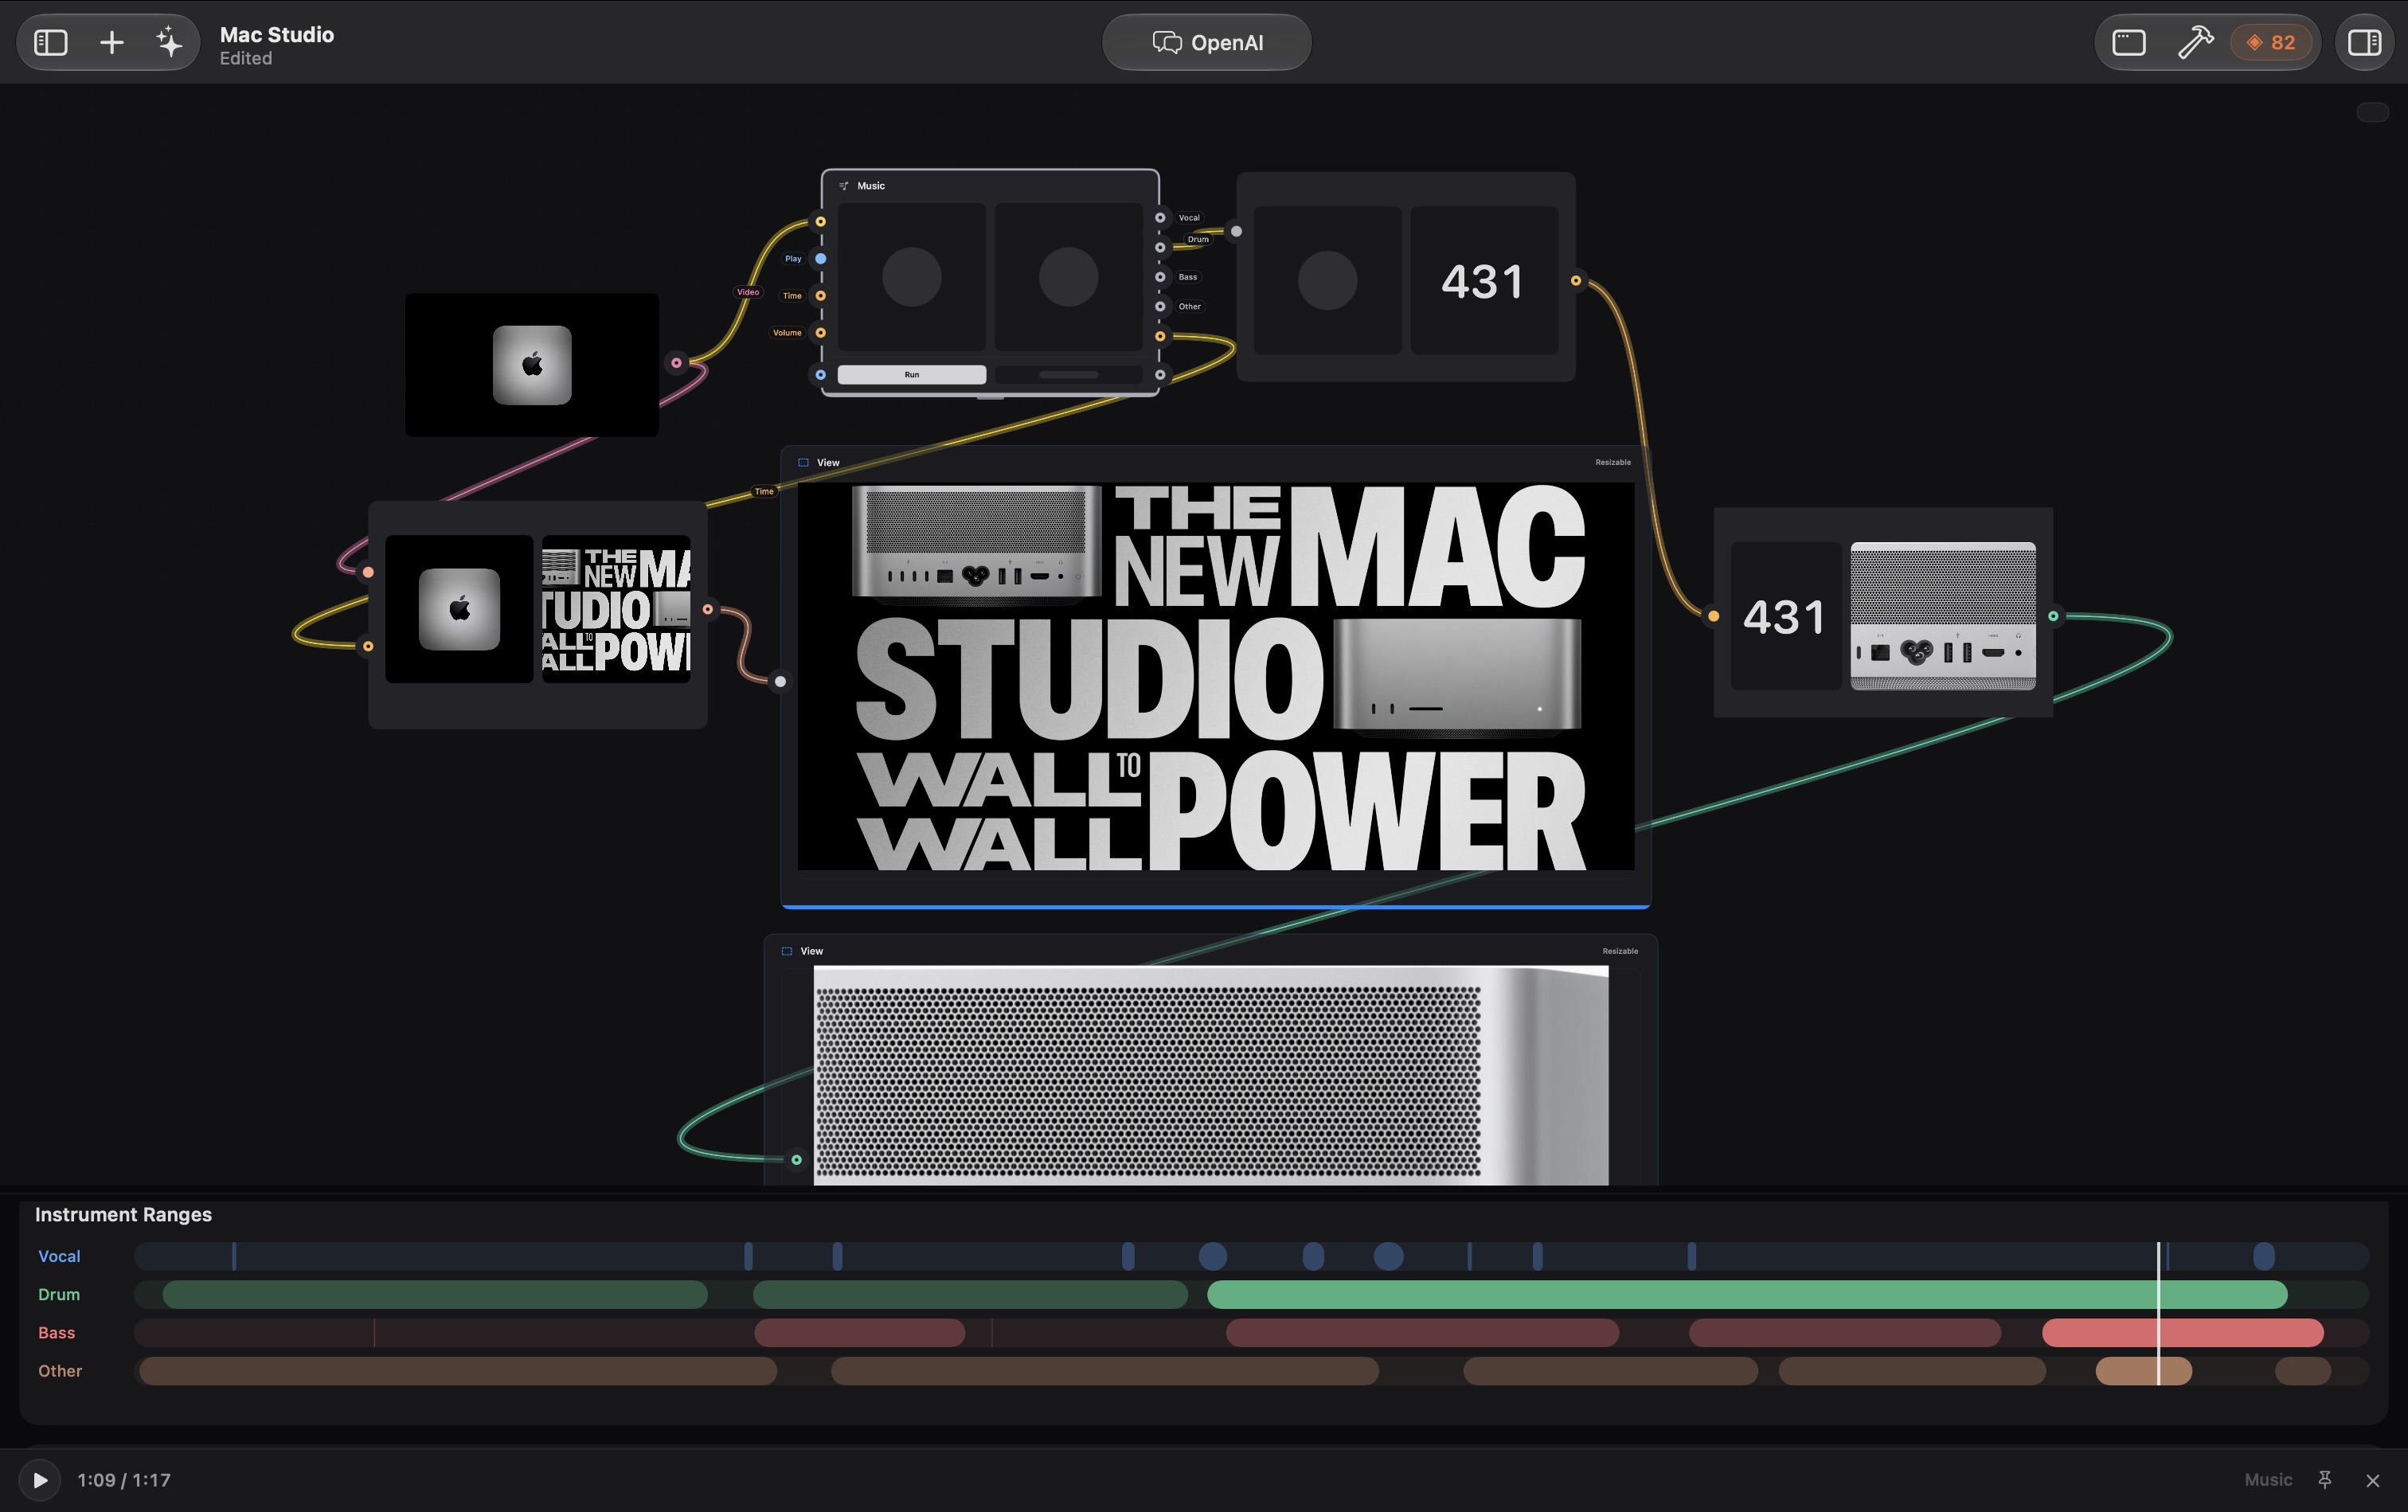2408x1512 pixels.
Task: Select the poster thumbnail in left composite node
Action: click(616, 609)
